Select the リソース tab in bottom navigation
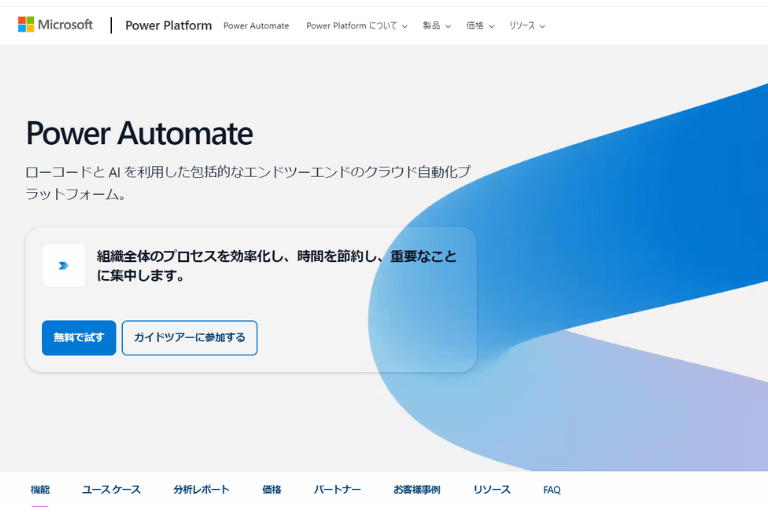Screen dimensions: 768x512 pyautogui.click(x=492, y=489)
